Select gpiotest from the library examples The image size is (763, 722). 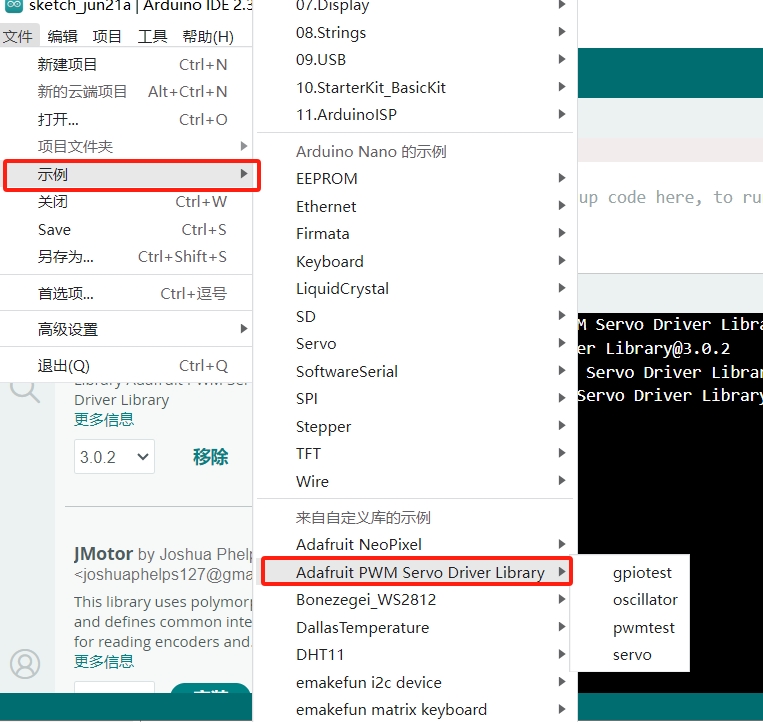tap(642, 573)
